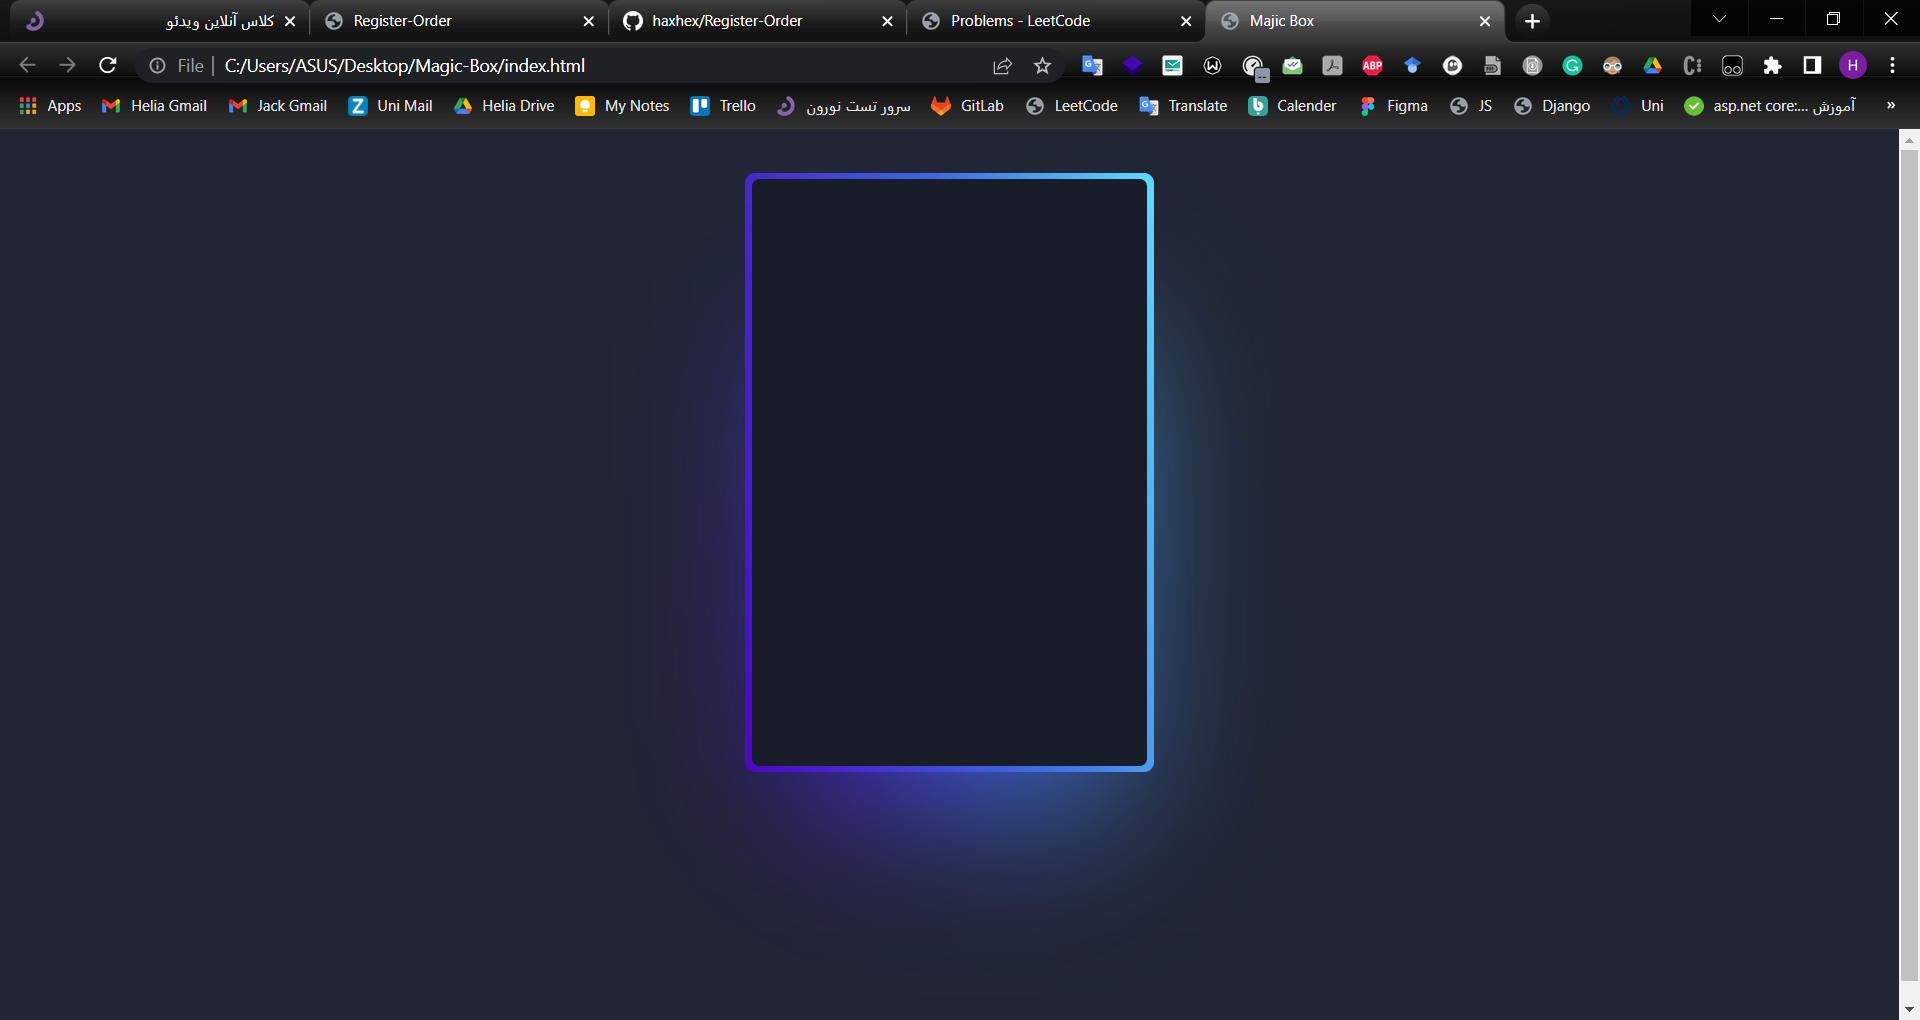Open the Extensions puzzle-piece menu
Screen dimensions: 1920x1020
point(1772,65)
